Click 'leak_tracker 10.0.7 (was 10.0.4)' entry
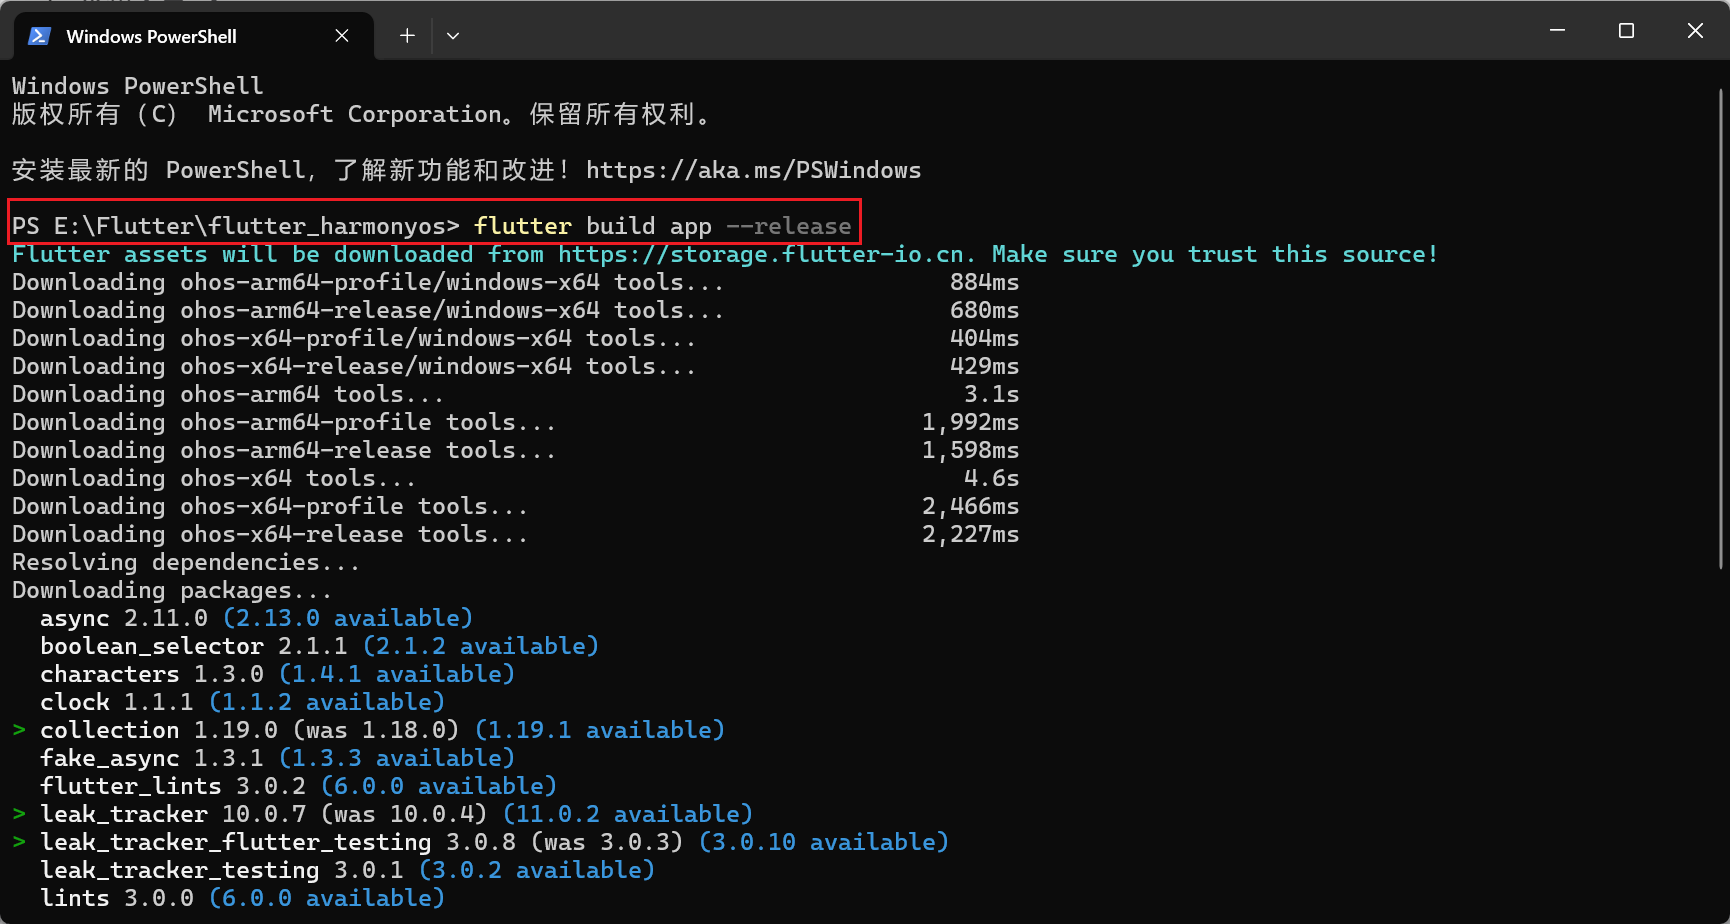The image size is (1730, 924). click(263, 814)
